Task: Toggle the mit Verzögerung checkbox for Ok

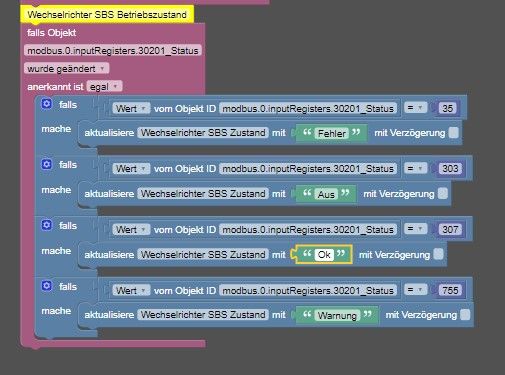Action: (439, 254)
